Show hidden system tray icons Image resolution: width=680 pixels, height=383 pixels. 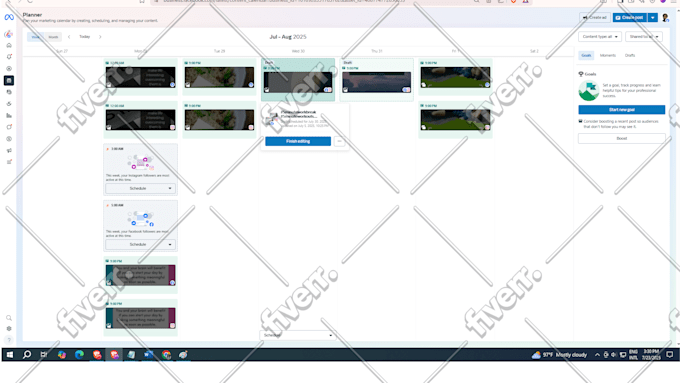click(597, 355)
